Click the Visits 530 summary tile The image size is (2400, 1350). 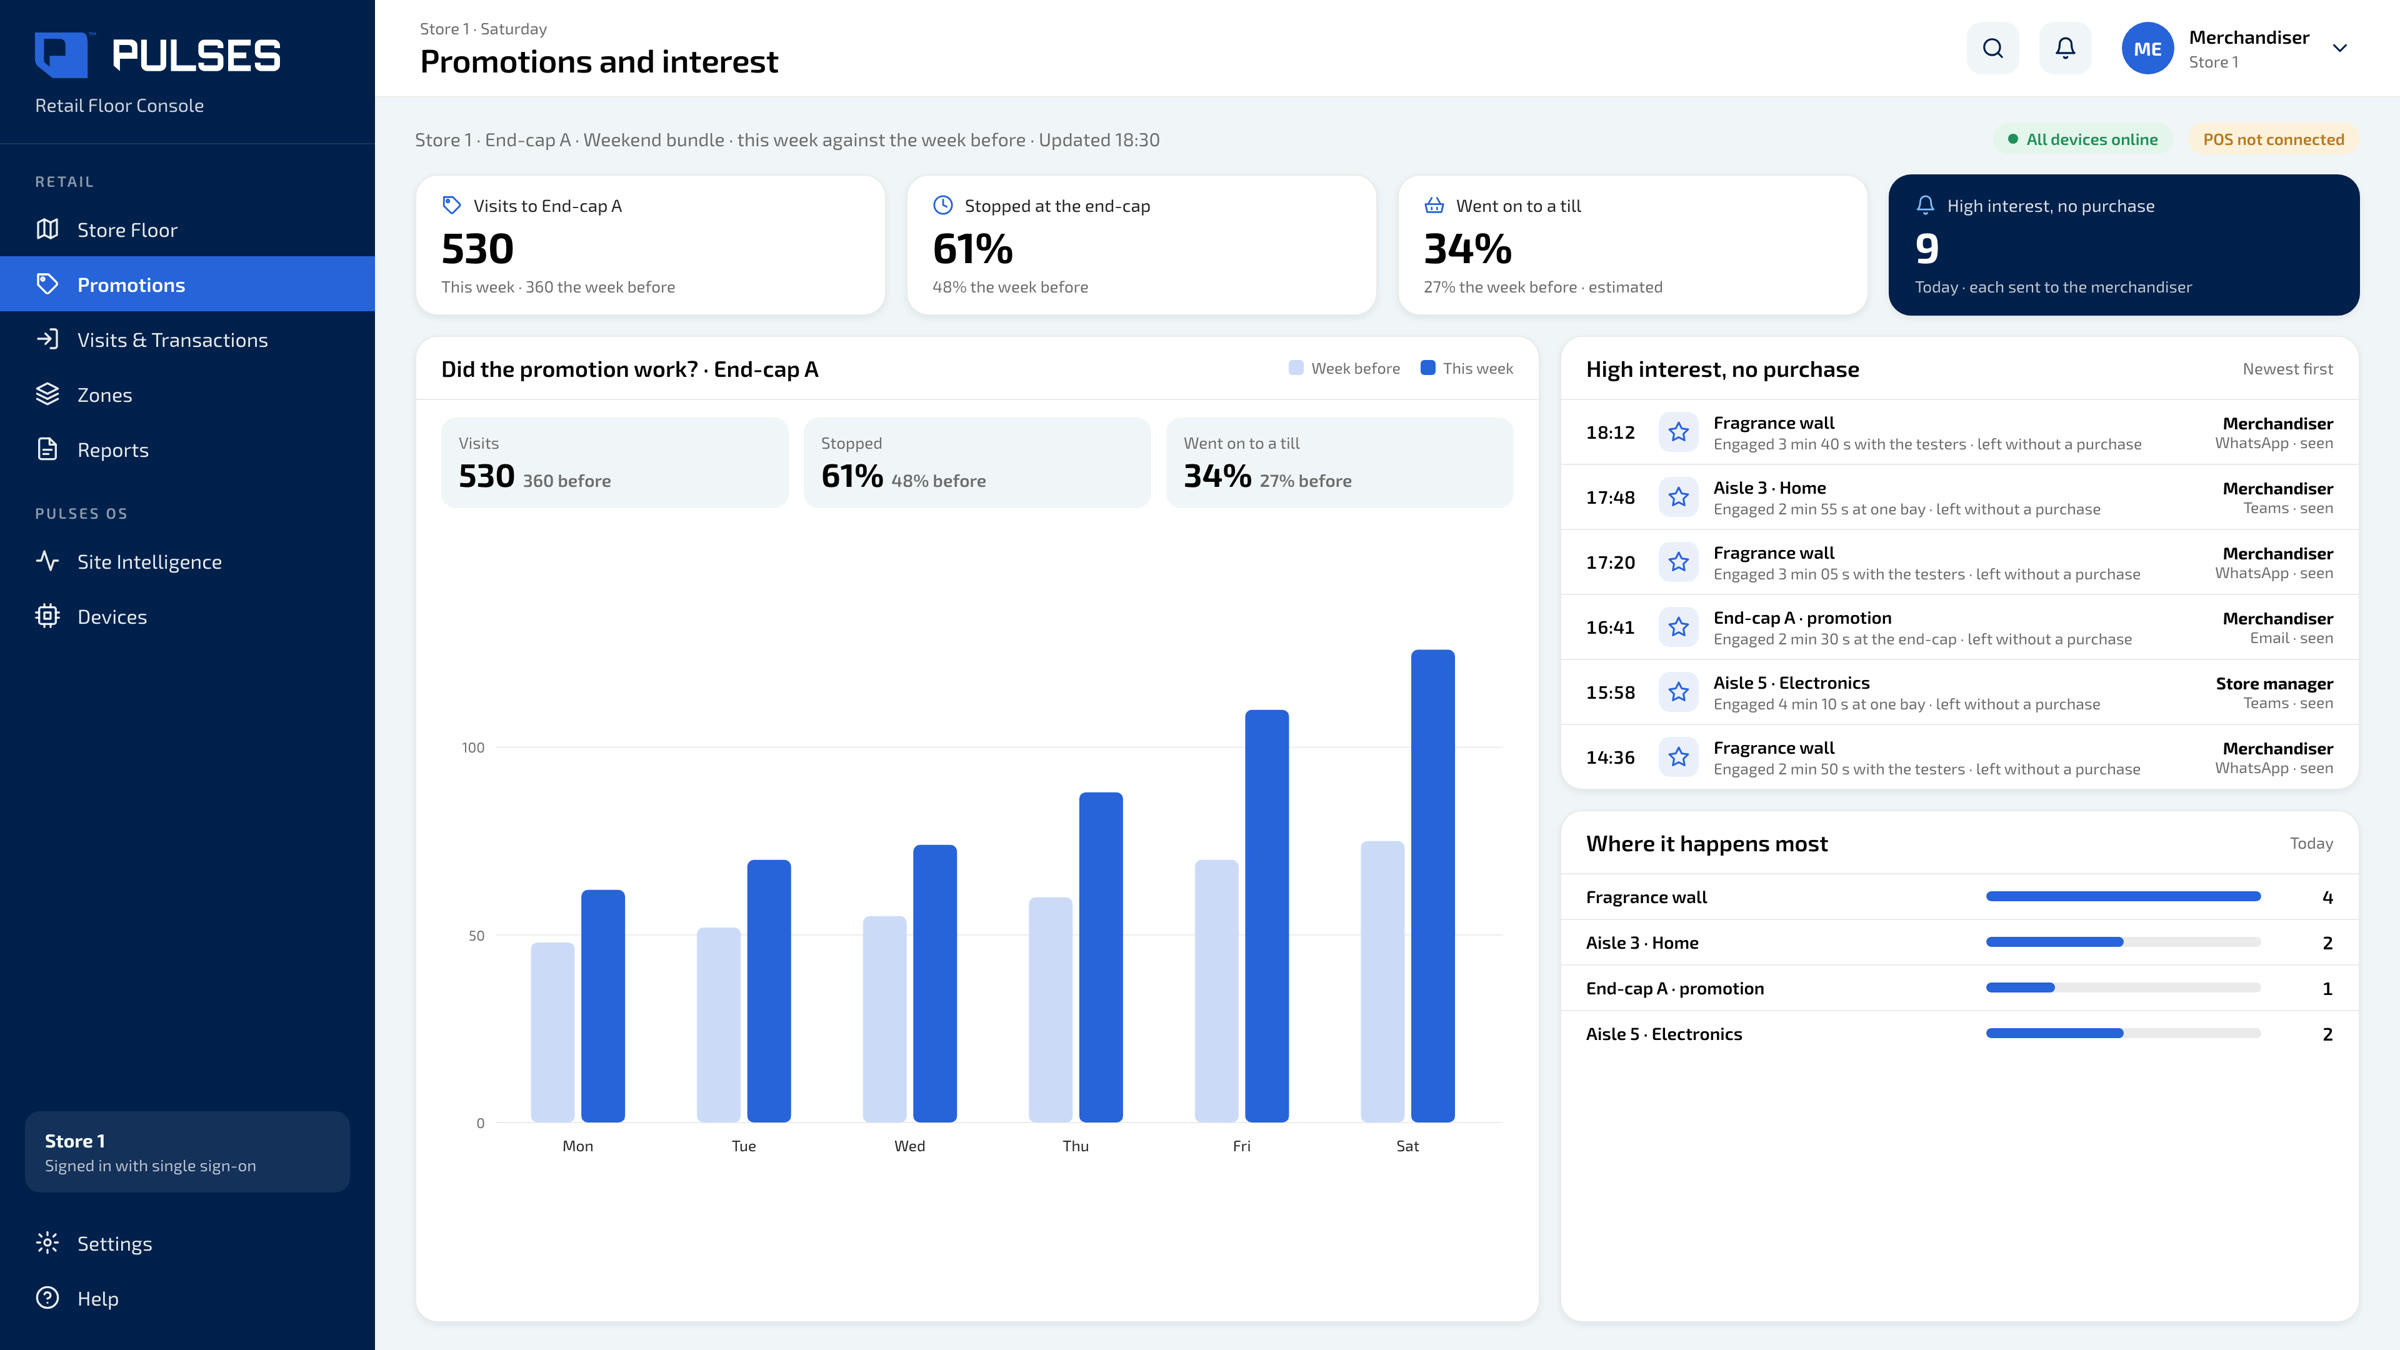tap(615, 463)
